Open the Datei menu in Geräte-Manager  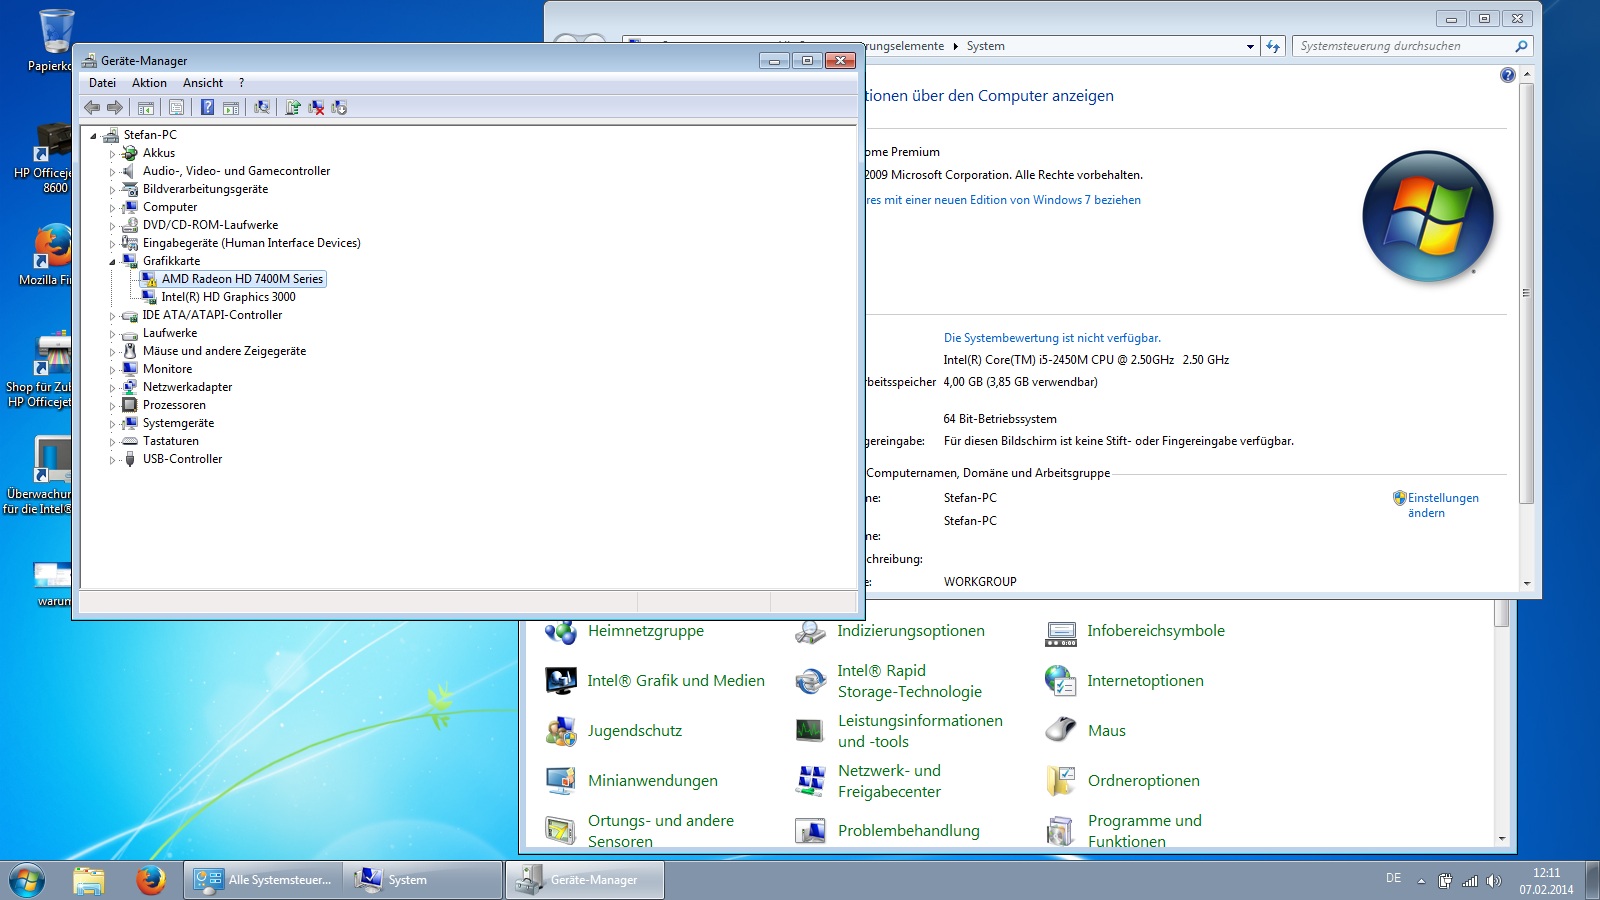[x=102, y=83]
